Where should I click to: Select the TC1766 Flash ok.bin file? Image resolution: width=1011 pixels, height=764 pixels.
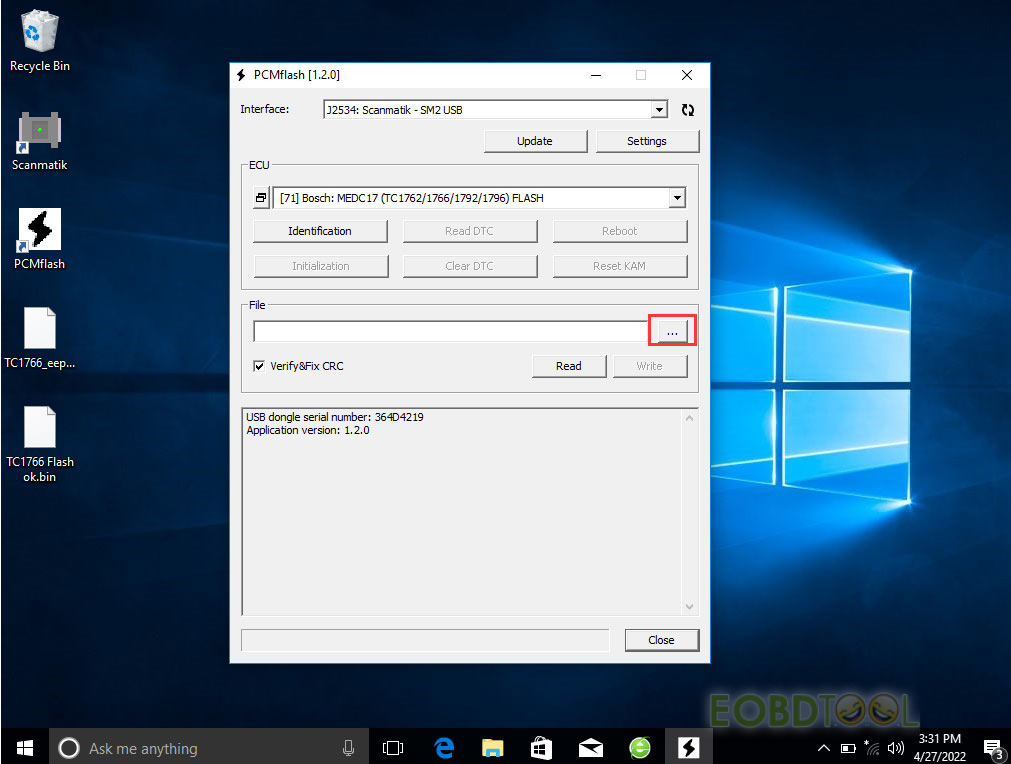[39, 428]
